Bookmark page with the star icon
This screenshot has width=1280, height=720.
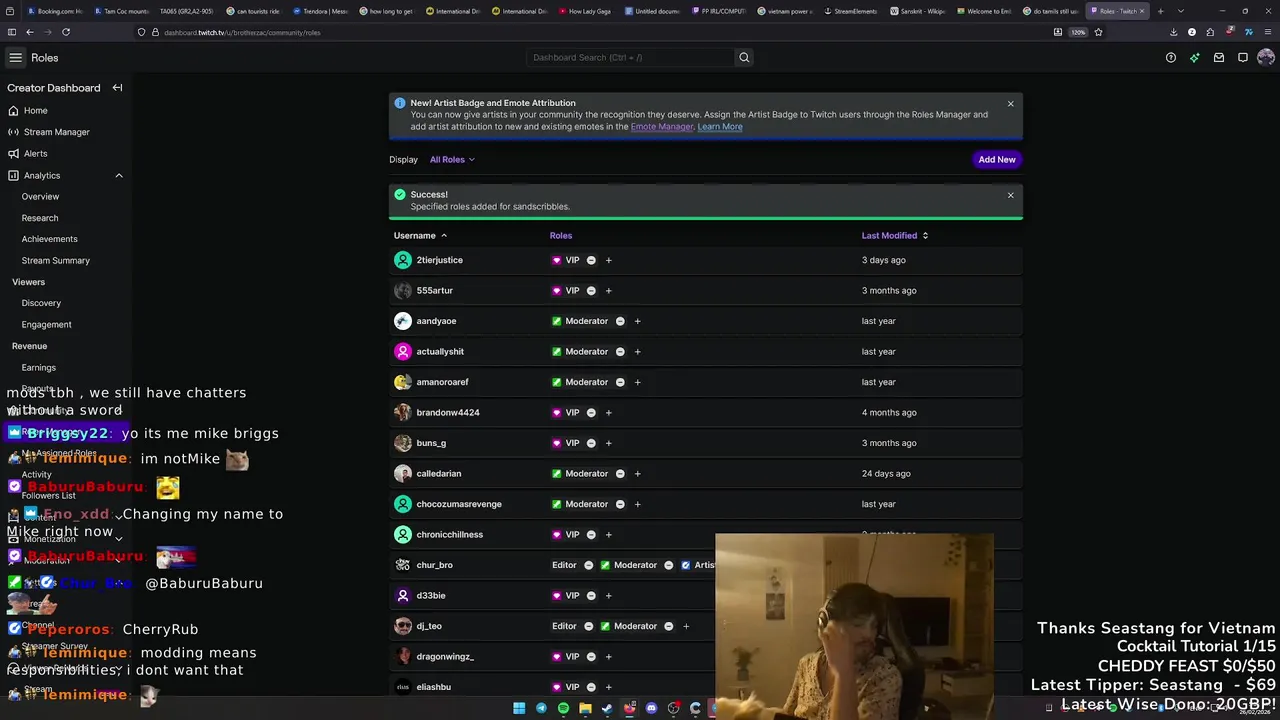point(1098,32)
